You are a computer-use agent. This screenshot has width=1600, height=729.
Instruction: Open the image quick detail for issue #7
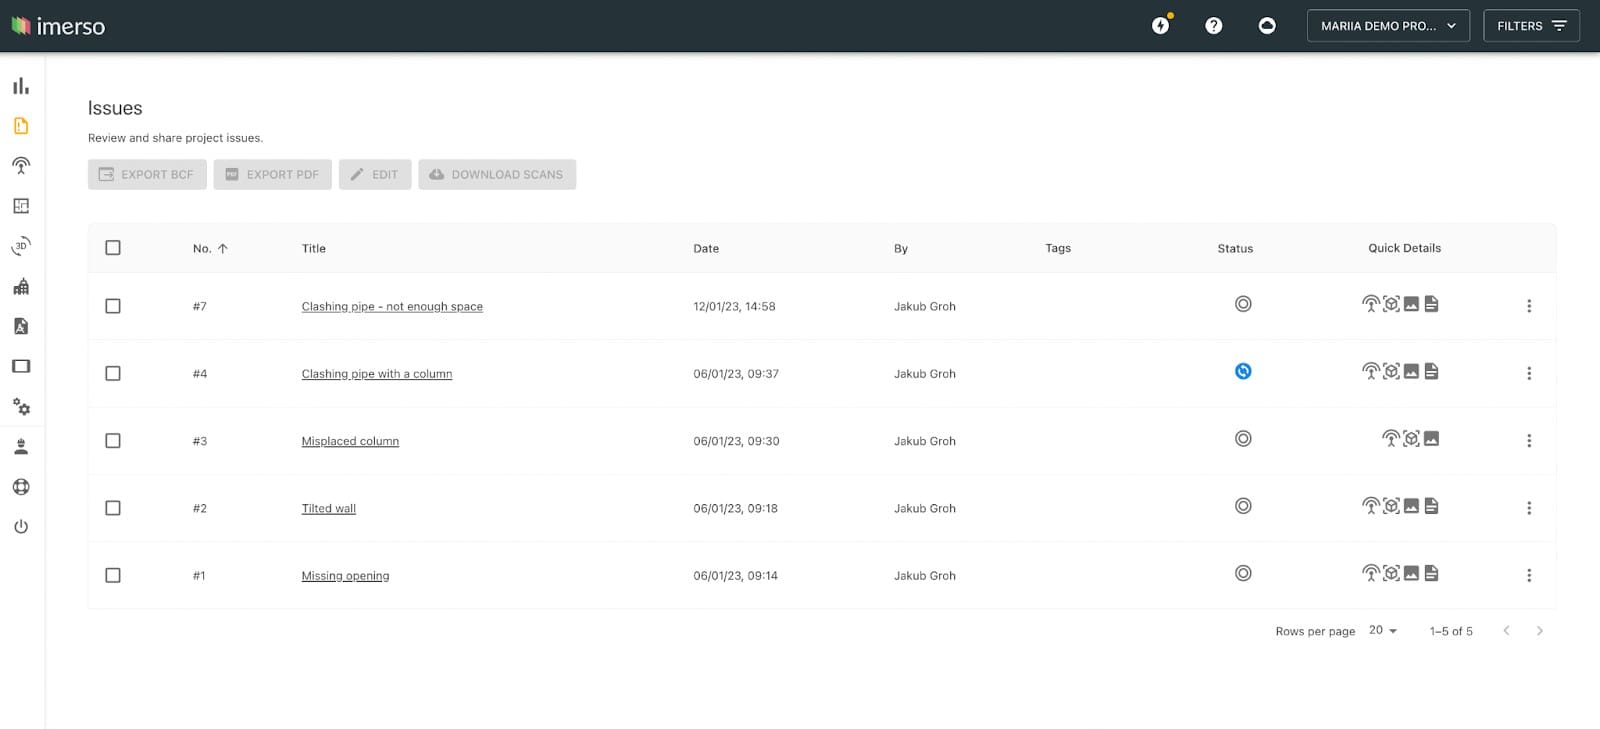coord(1411,304)
